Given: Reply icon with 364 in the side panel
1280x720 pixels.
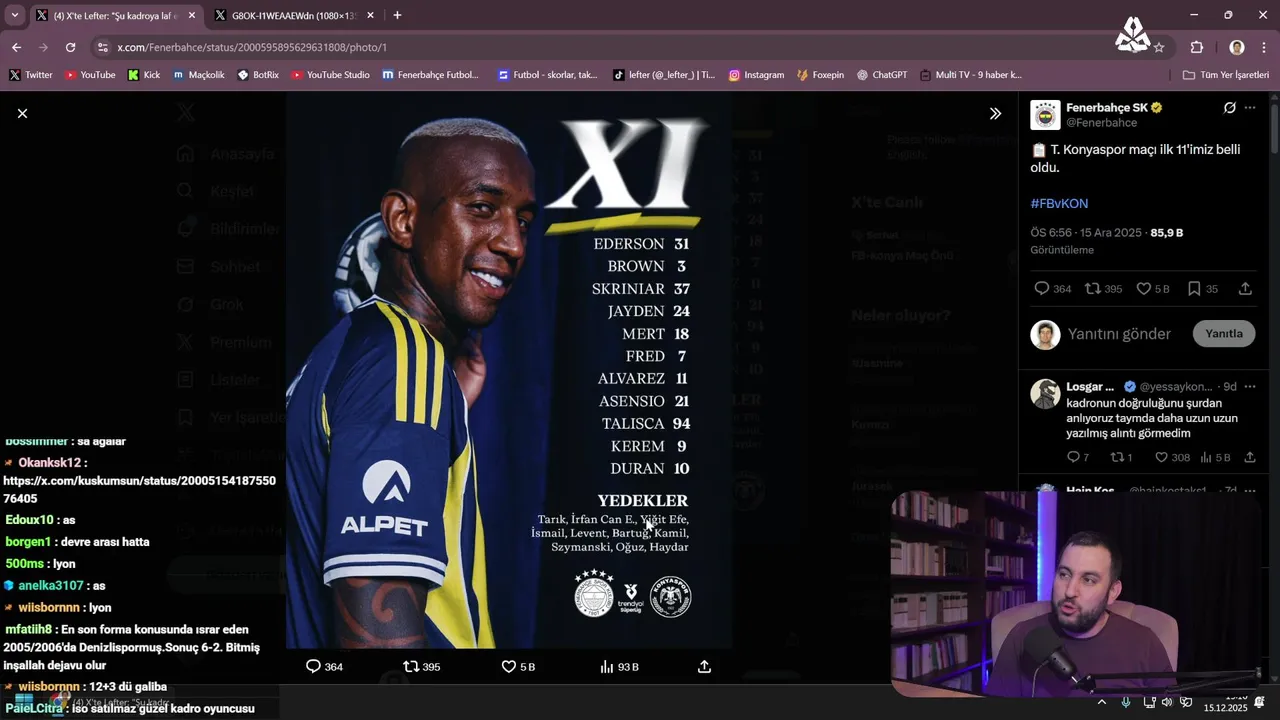Looking at the screenshot, I should pyautogui.click(x=1042, y=288).
